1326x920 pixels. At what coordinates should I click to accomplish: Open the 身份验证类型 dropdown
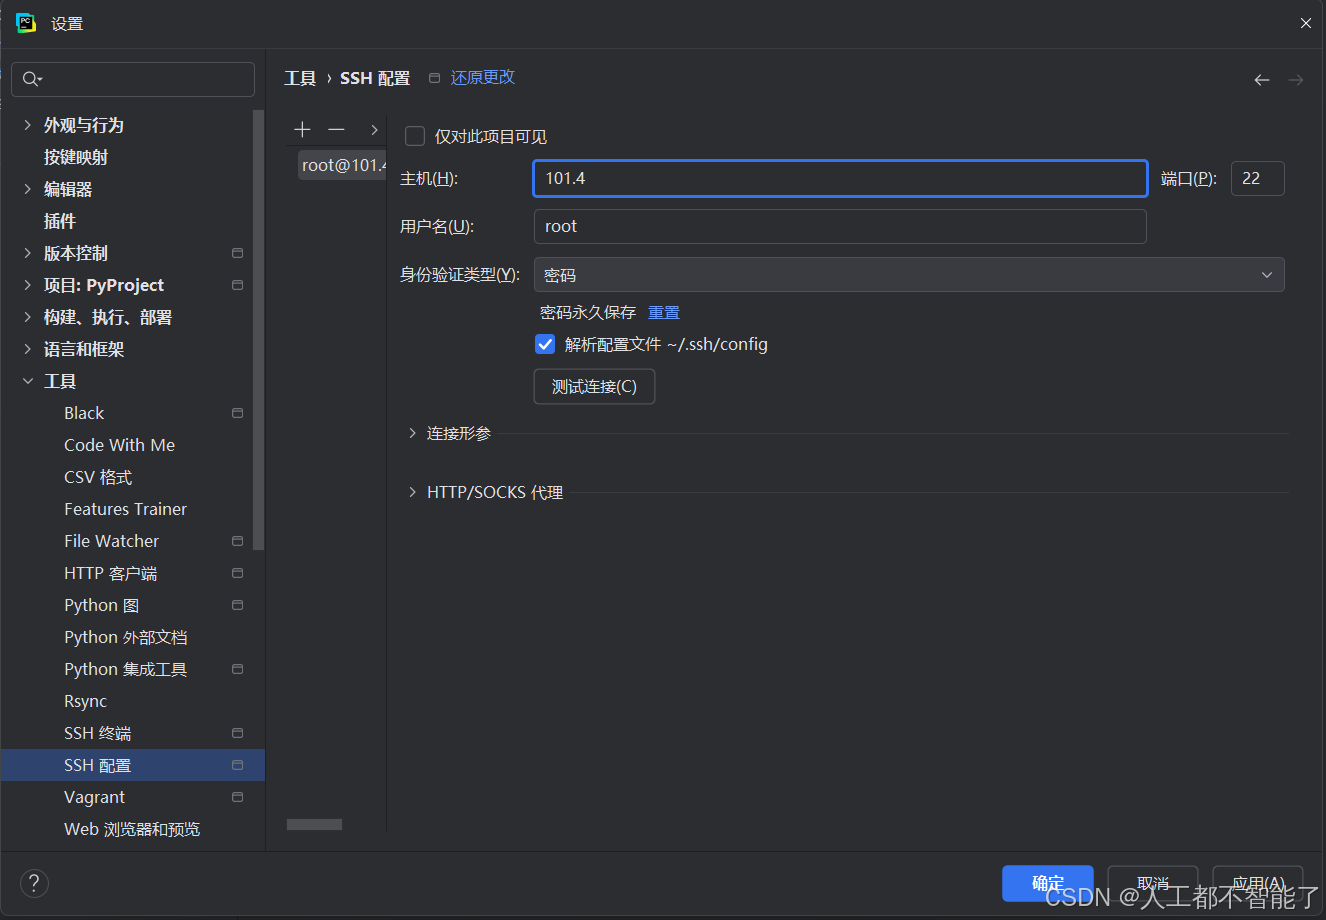point(908,275)
